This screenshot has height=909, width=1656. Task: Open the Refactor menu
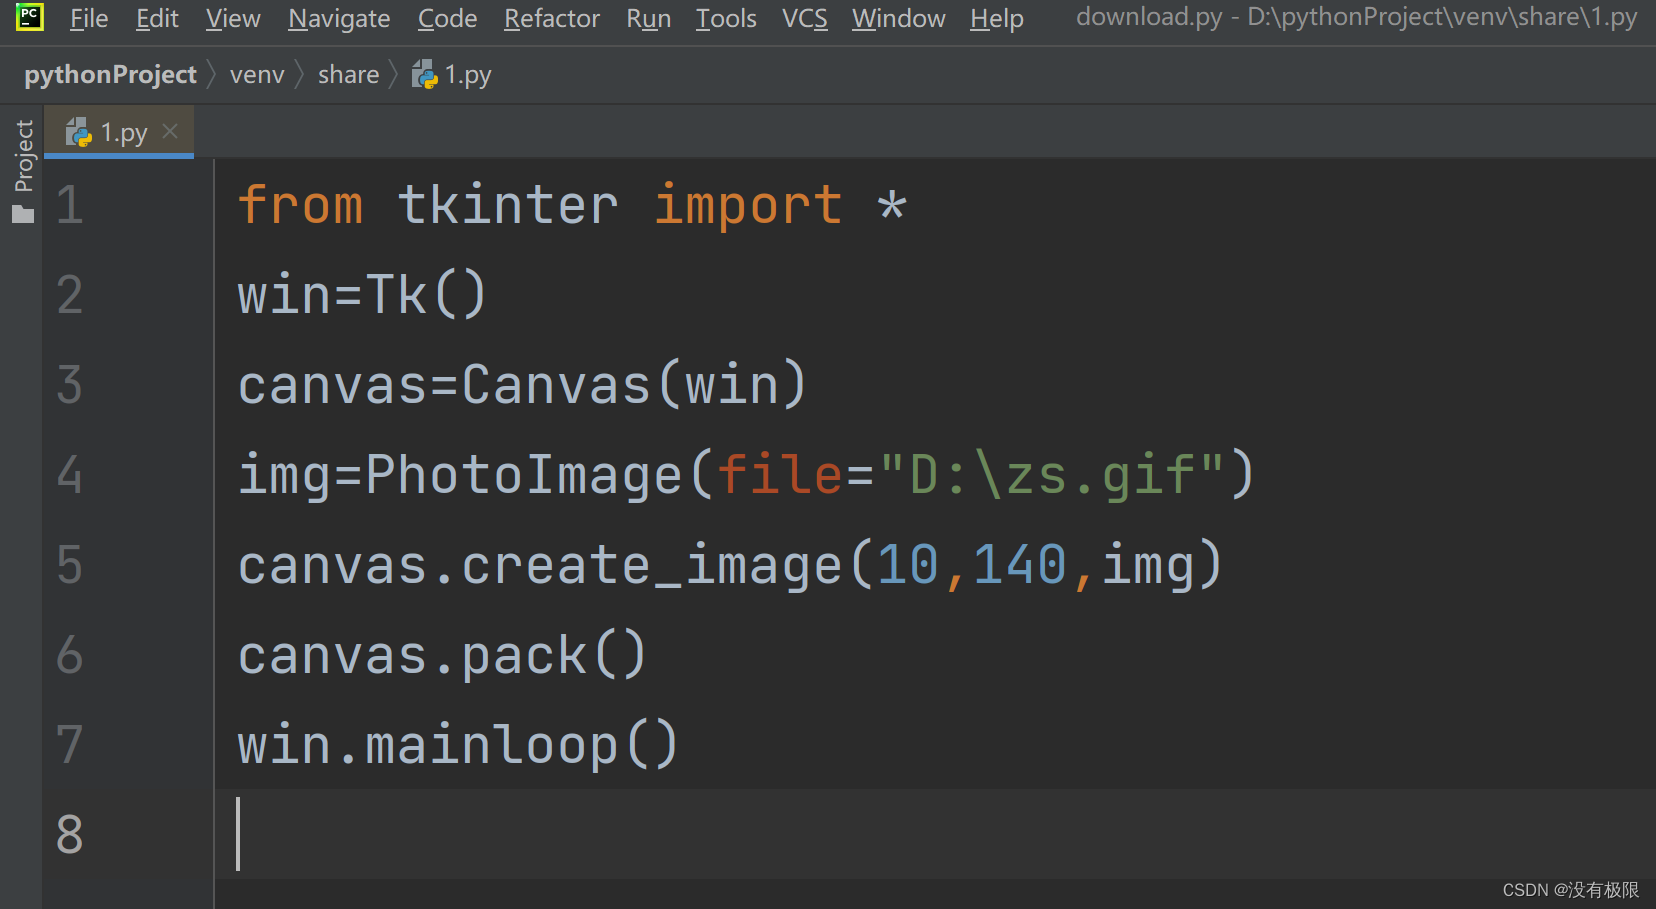552,19
